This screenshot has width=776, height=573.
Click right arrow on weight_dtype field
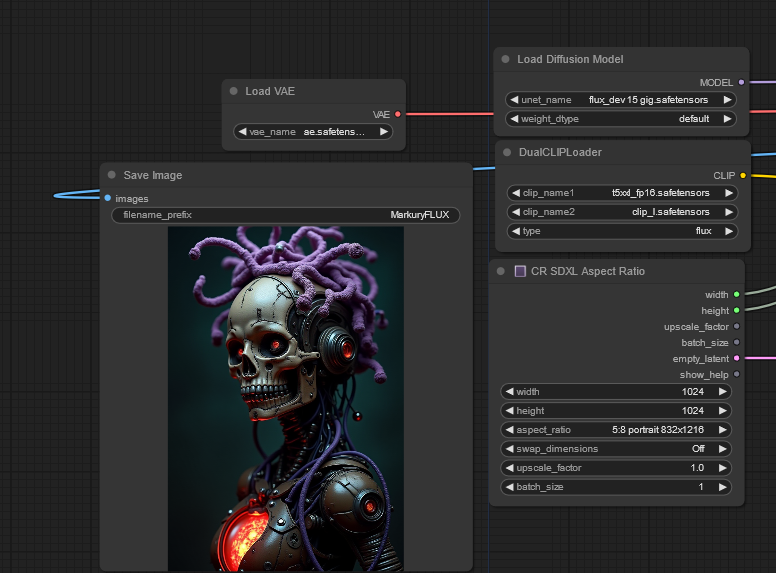(727, 119)
